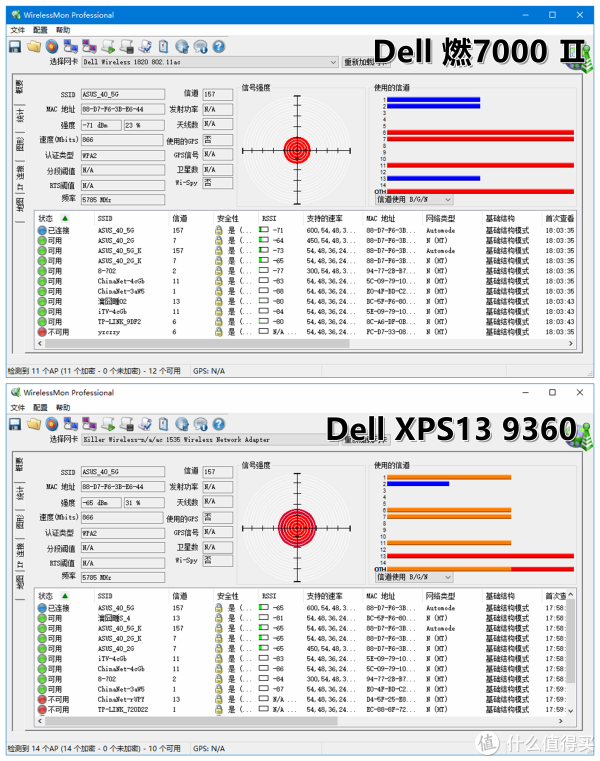Click the disconnect computers icon in upper toolbar
600x761 pixels.
(89, 47)
